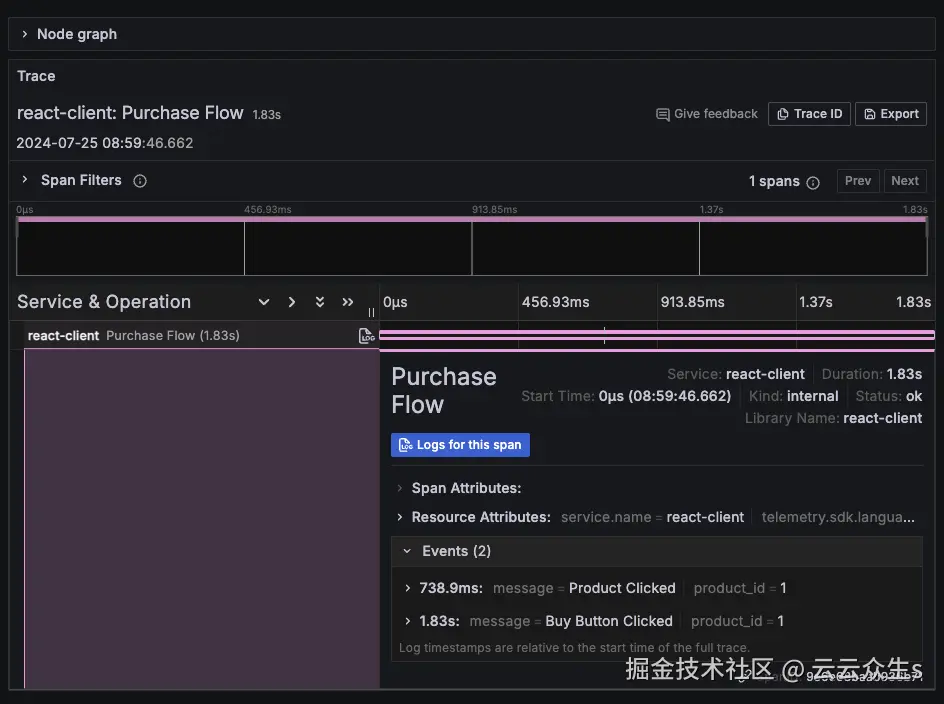Screen dimensions: 944x704
Task: Click the 'service.name = react-client' attribute
Action: tap(652, 517)
